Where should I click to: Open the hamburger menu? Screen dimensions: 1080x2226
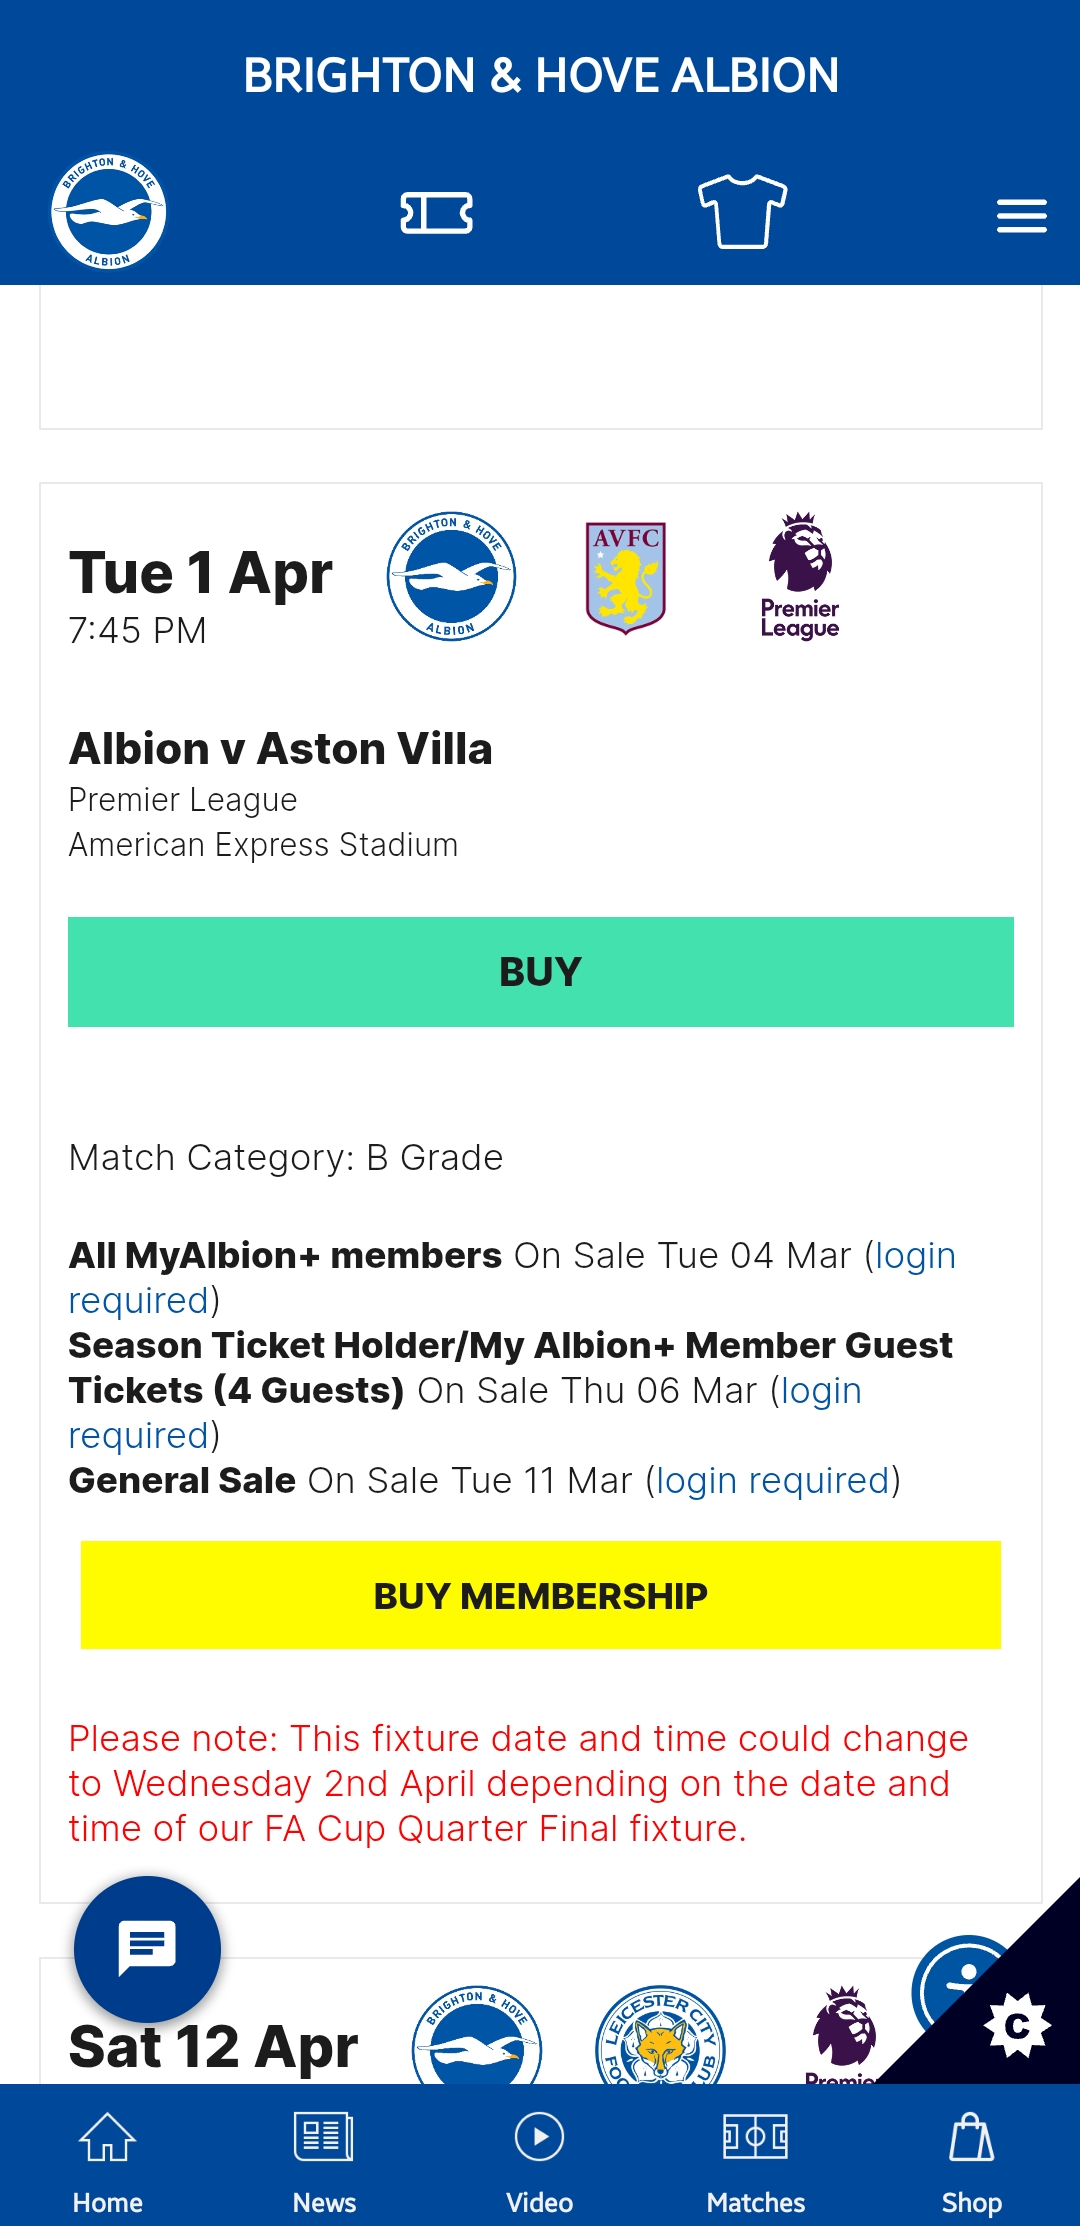[1021, 215]
